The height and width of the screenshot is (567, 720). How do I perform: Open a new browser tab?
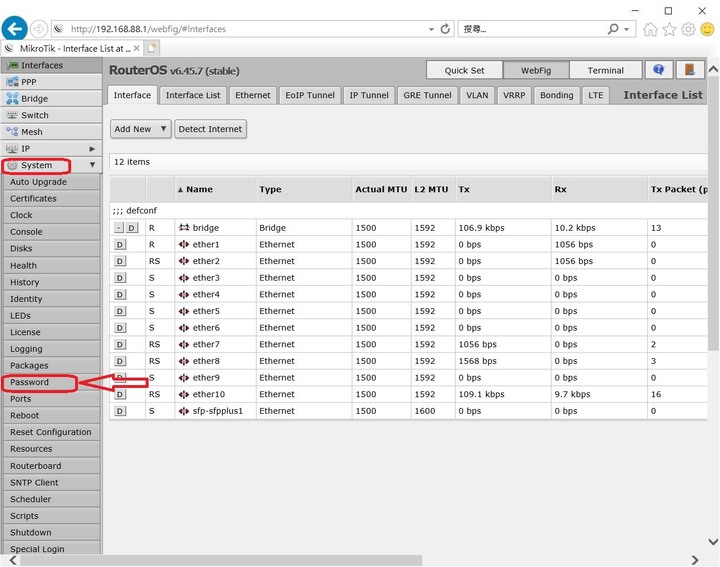click(x=152, y=48)
